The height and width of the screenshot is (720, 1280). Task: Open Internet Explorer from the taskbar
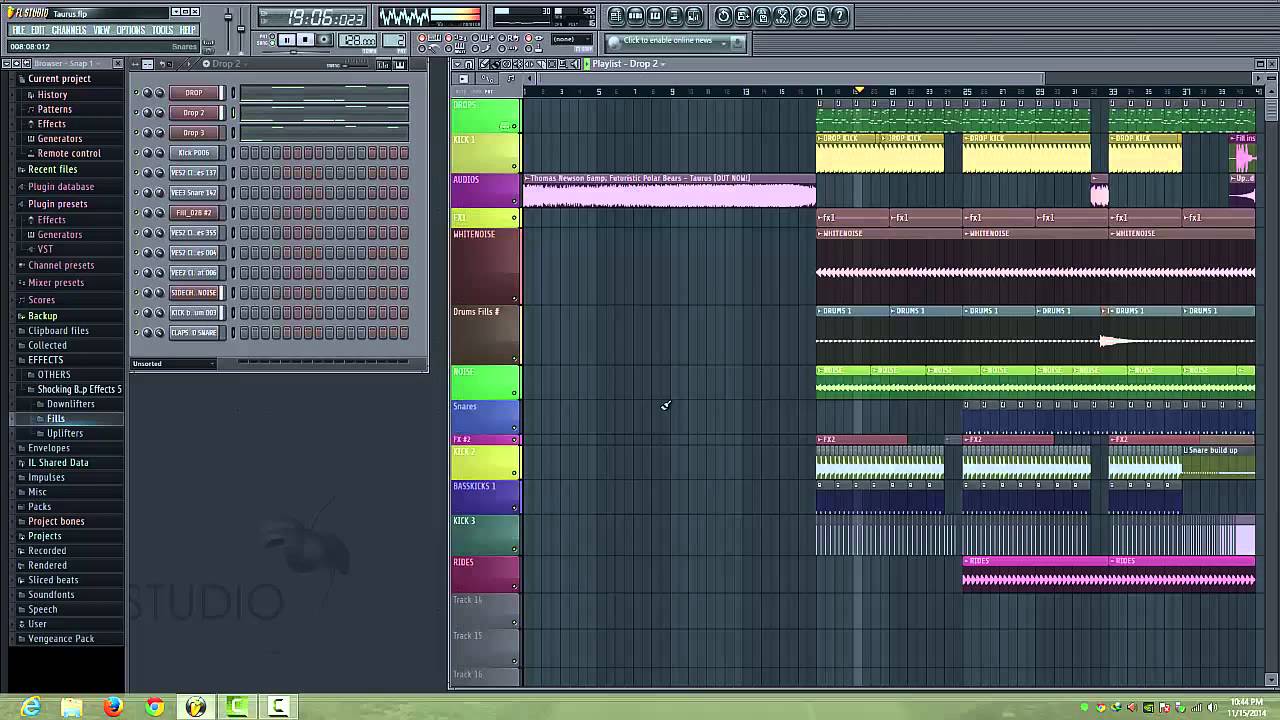point(31,707)
